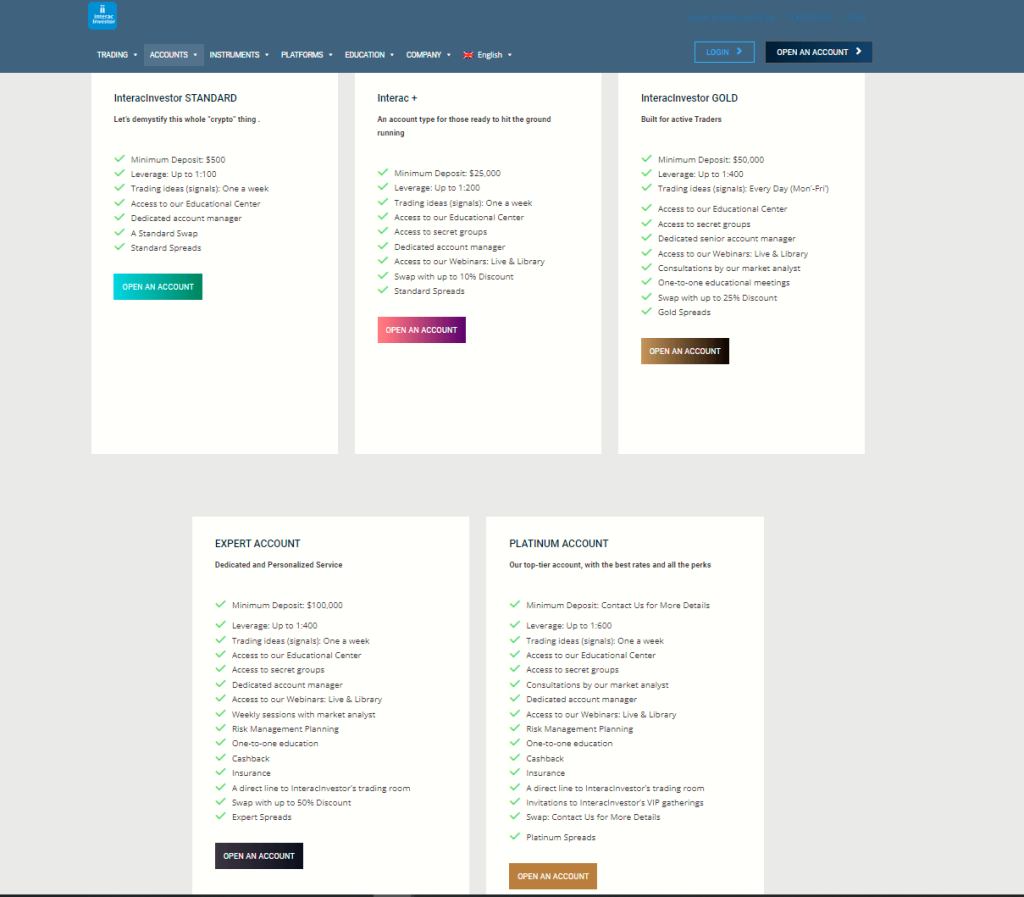Image resolution: width=1024 pixels, height=897 pixels.
Task: Click checkmark beside Minimum Deposit: $100,000
Action: 220,605
